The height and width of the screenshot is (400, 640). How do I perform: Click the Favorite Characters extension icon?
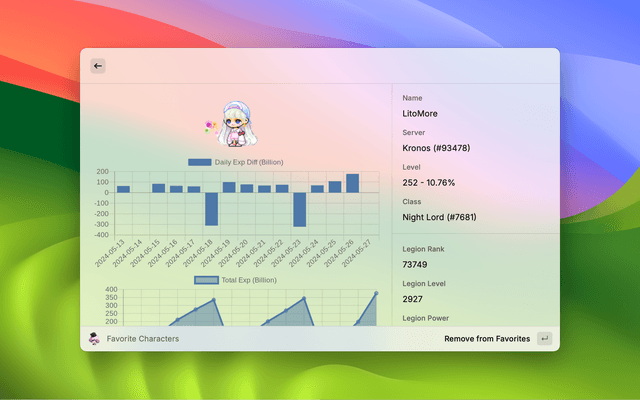(94, 339)
